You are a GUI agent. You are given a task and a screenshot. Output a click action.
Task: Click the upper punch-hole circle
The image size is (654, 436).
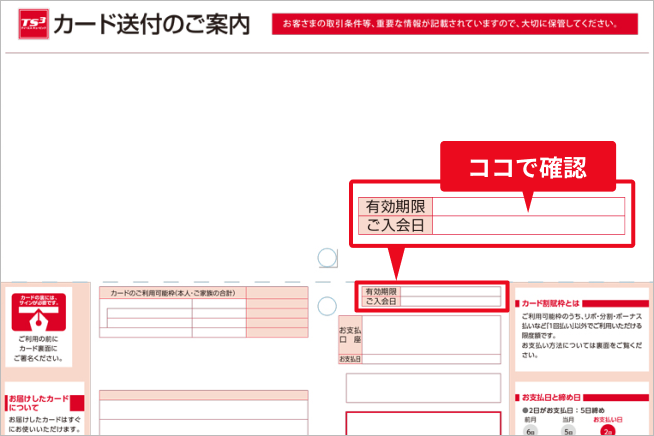(327, 258)
